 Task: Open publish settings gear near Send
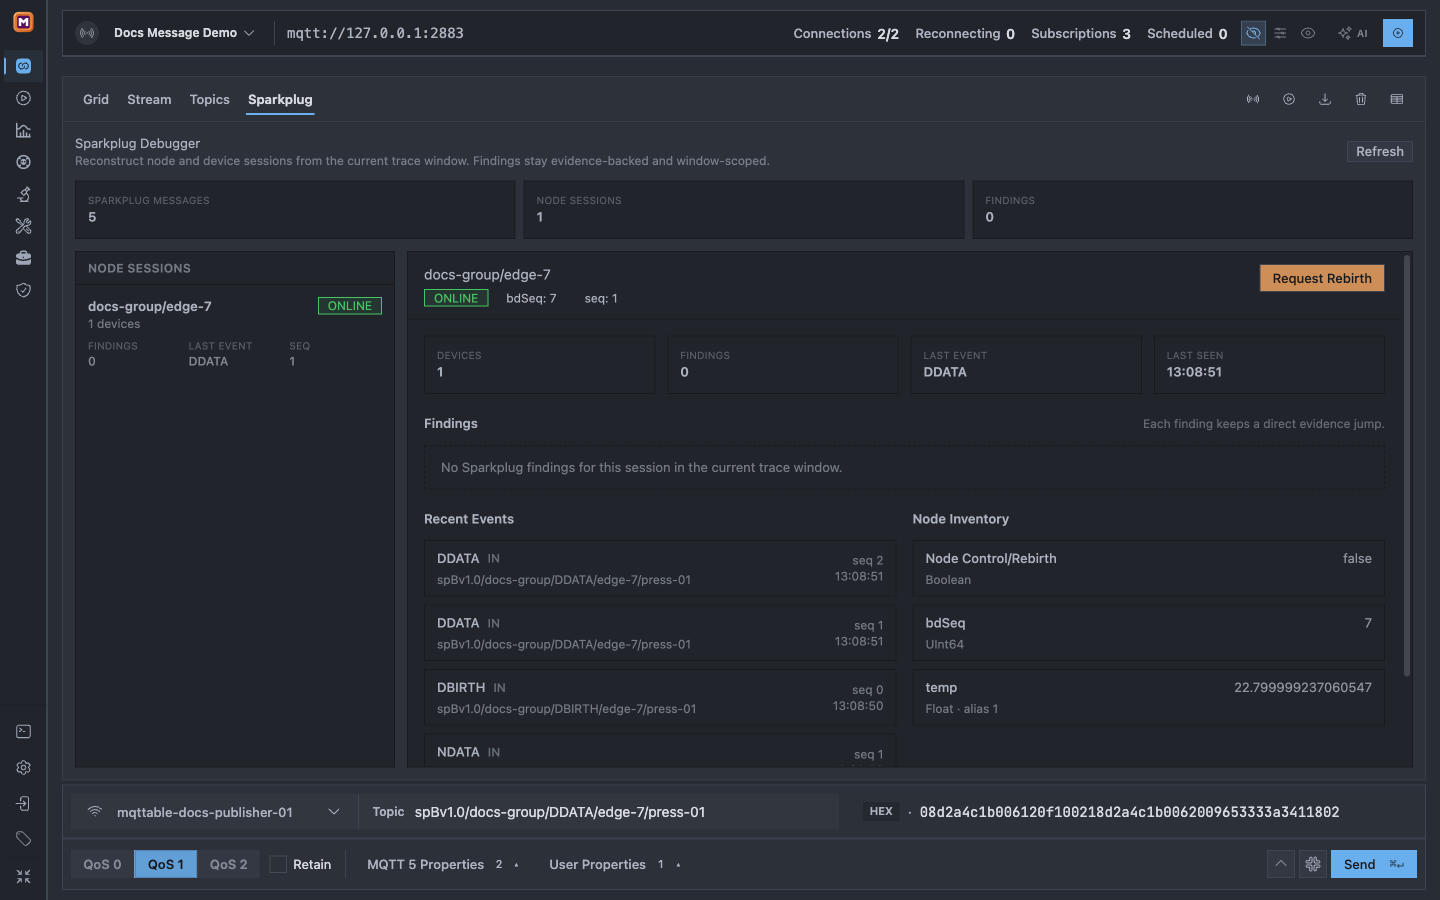click(x=1313, y=864)
